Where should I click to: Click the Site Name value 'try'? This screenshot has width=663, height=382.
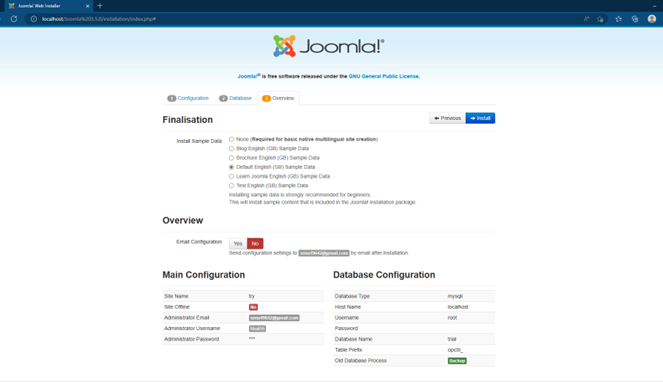252,296
